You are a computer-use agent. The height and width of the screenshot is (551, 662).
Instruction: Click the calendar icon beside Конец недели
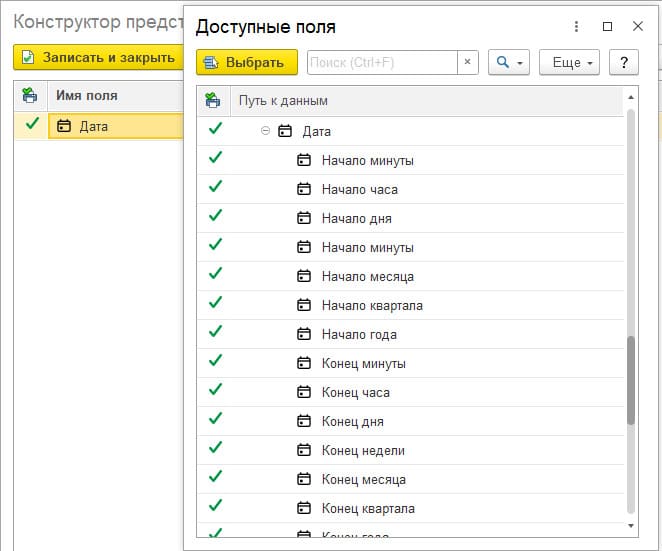(304, 451)
